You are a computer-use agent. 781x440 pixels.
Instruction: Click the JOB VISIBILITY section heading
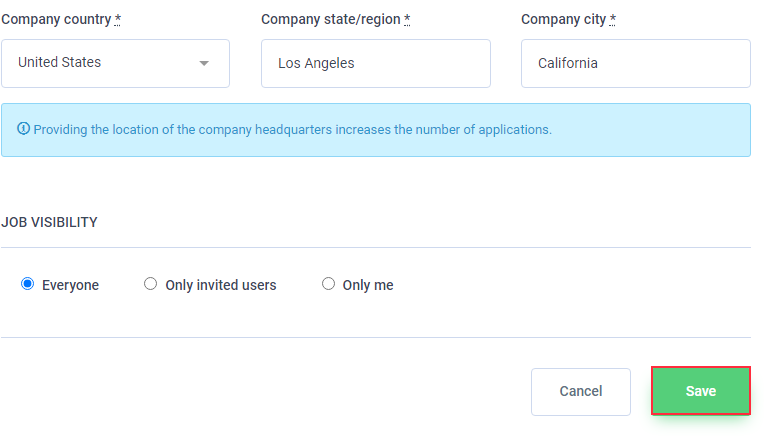coord(49,222)
